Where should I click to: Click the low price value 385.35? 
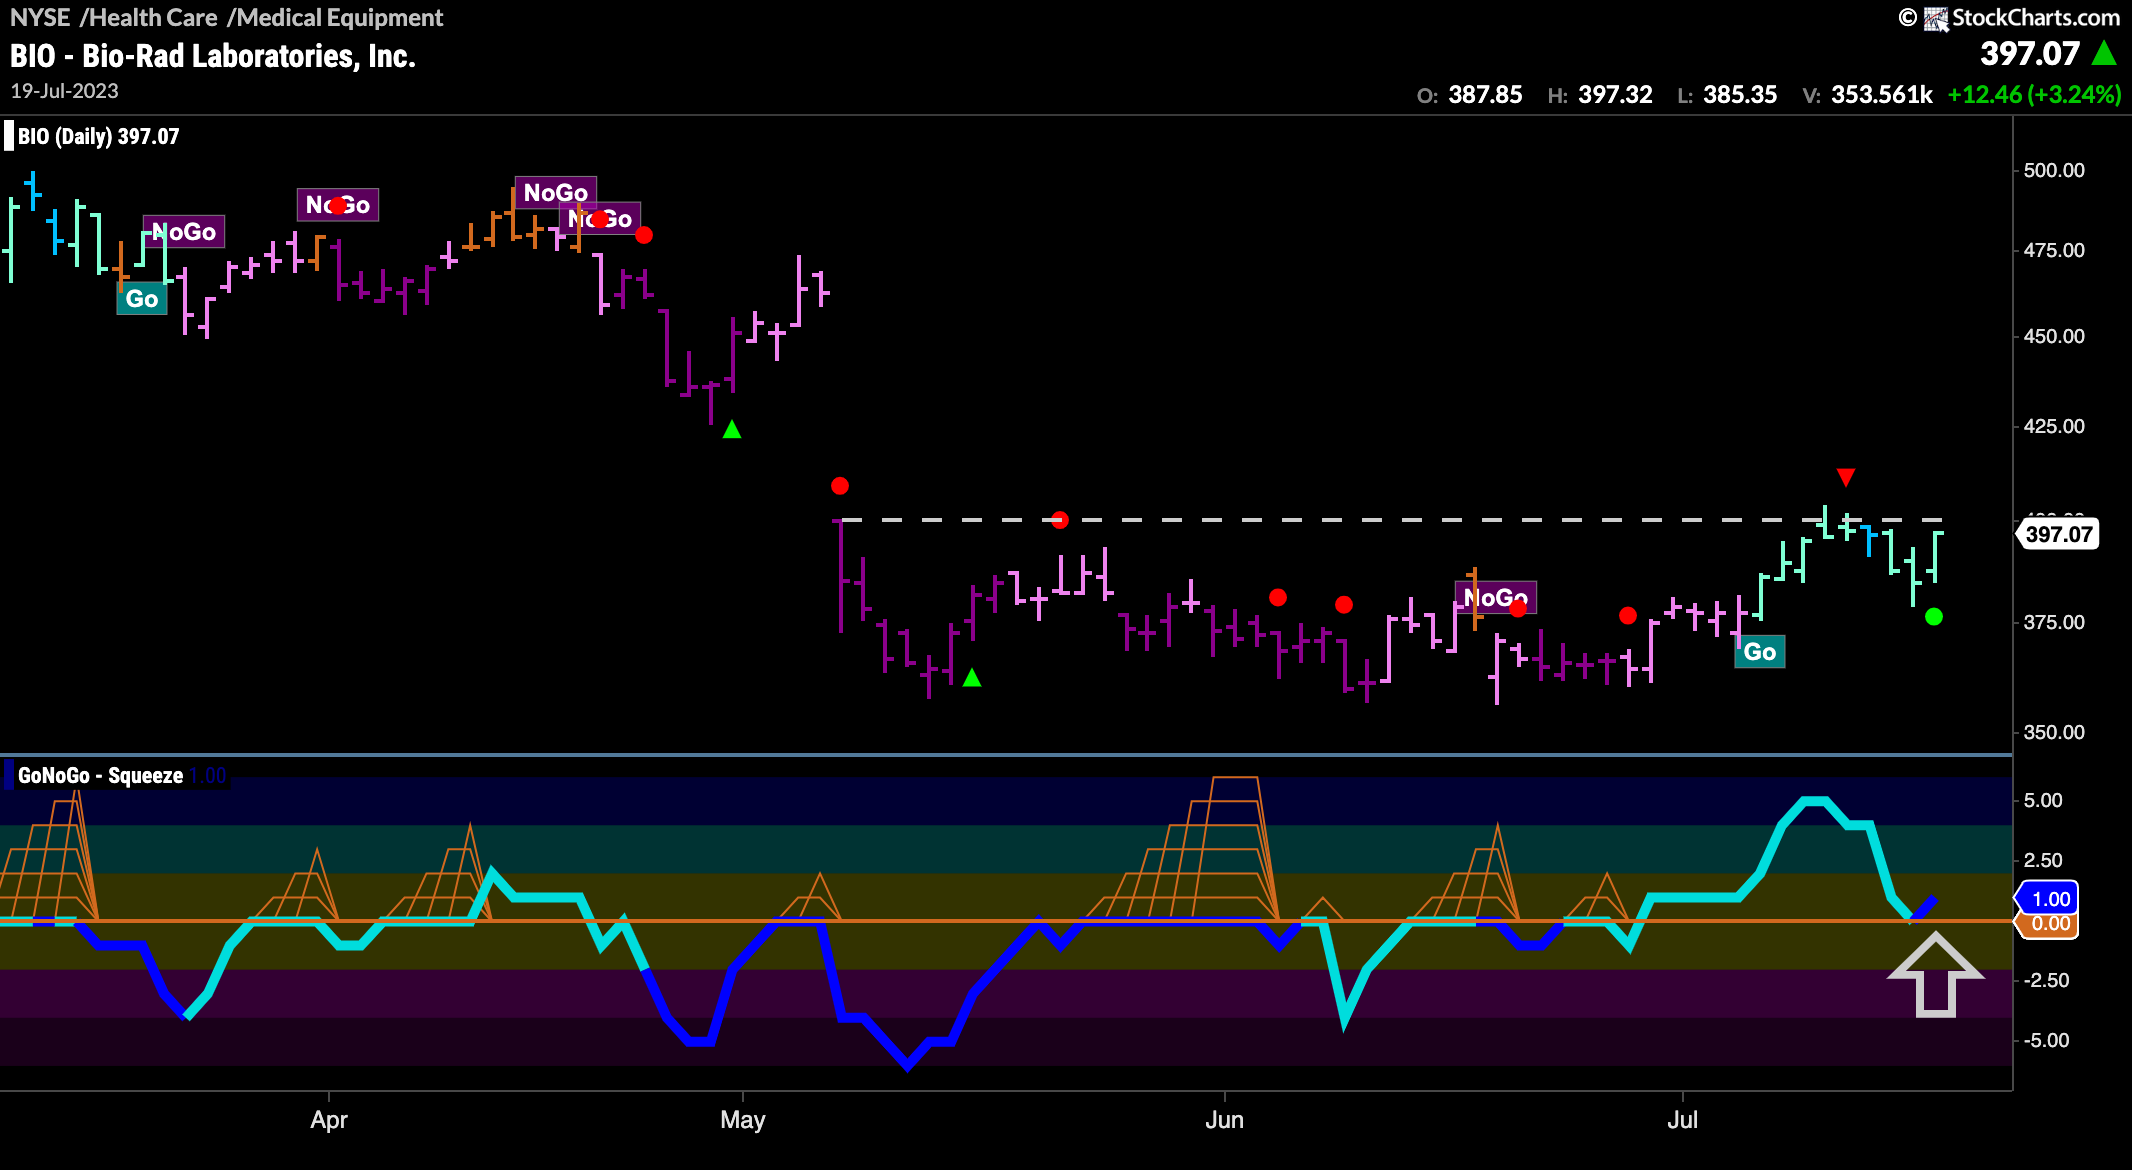click(x=1740, y=95)
